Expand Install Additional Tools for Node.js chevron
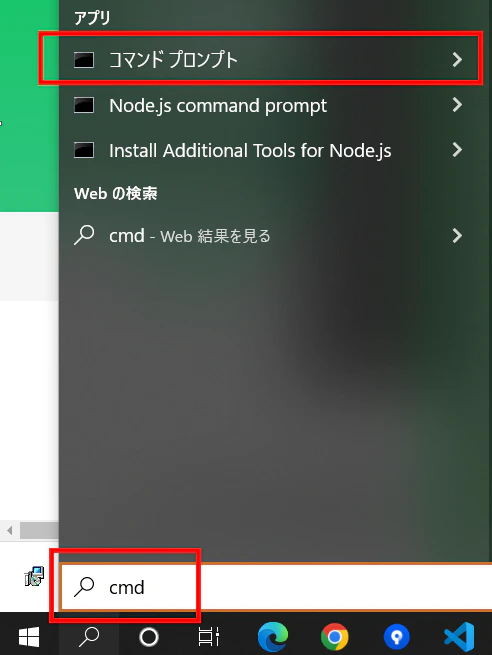Image resolution: width=492 pixels, height=655 pixels. (457, 150)
